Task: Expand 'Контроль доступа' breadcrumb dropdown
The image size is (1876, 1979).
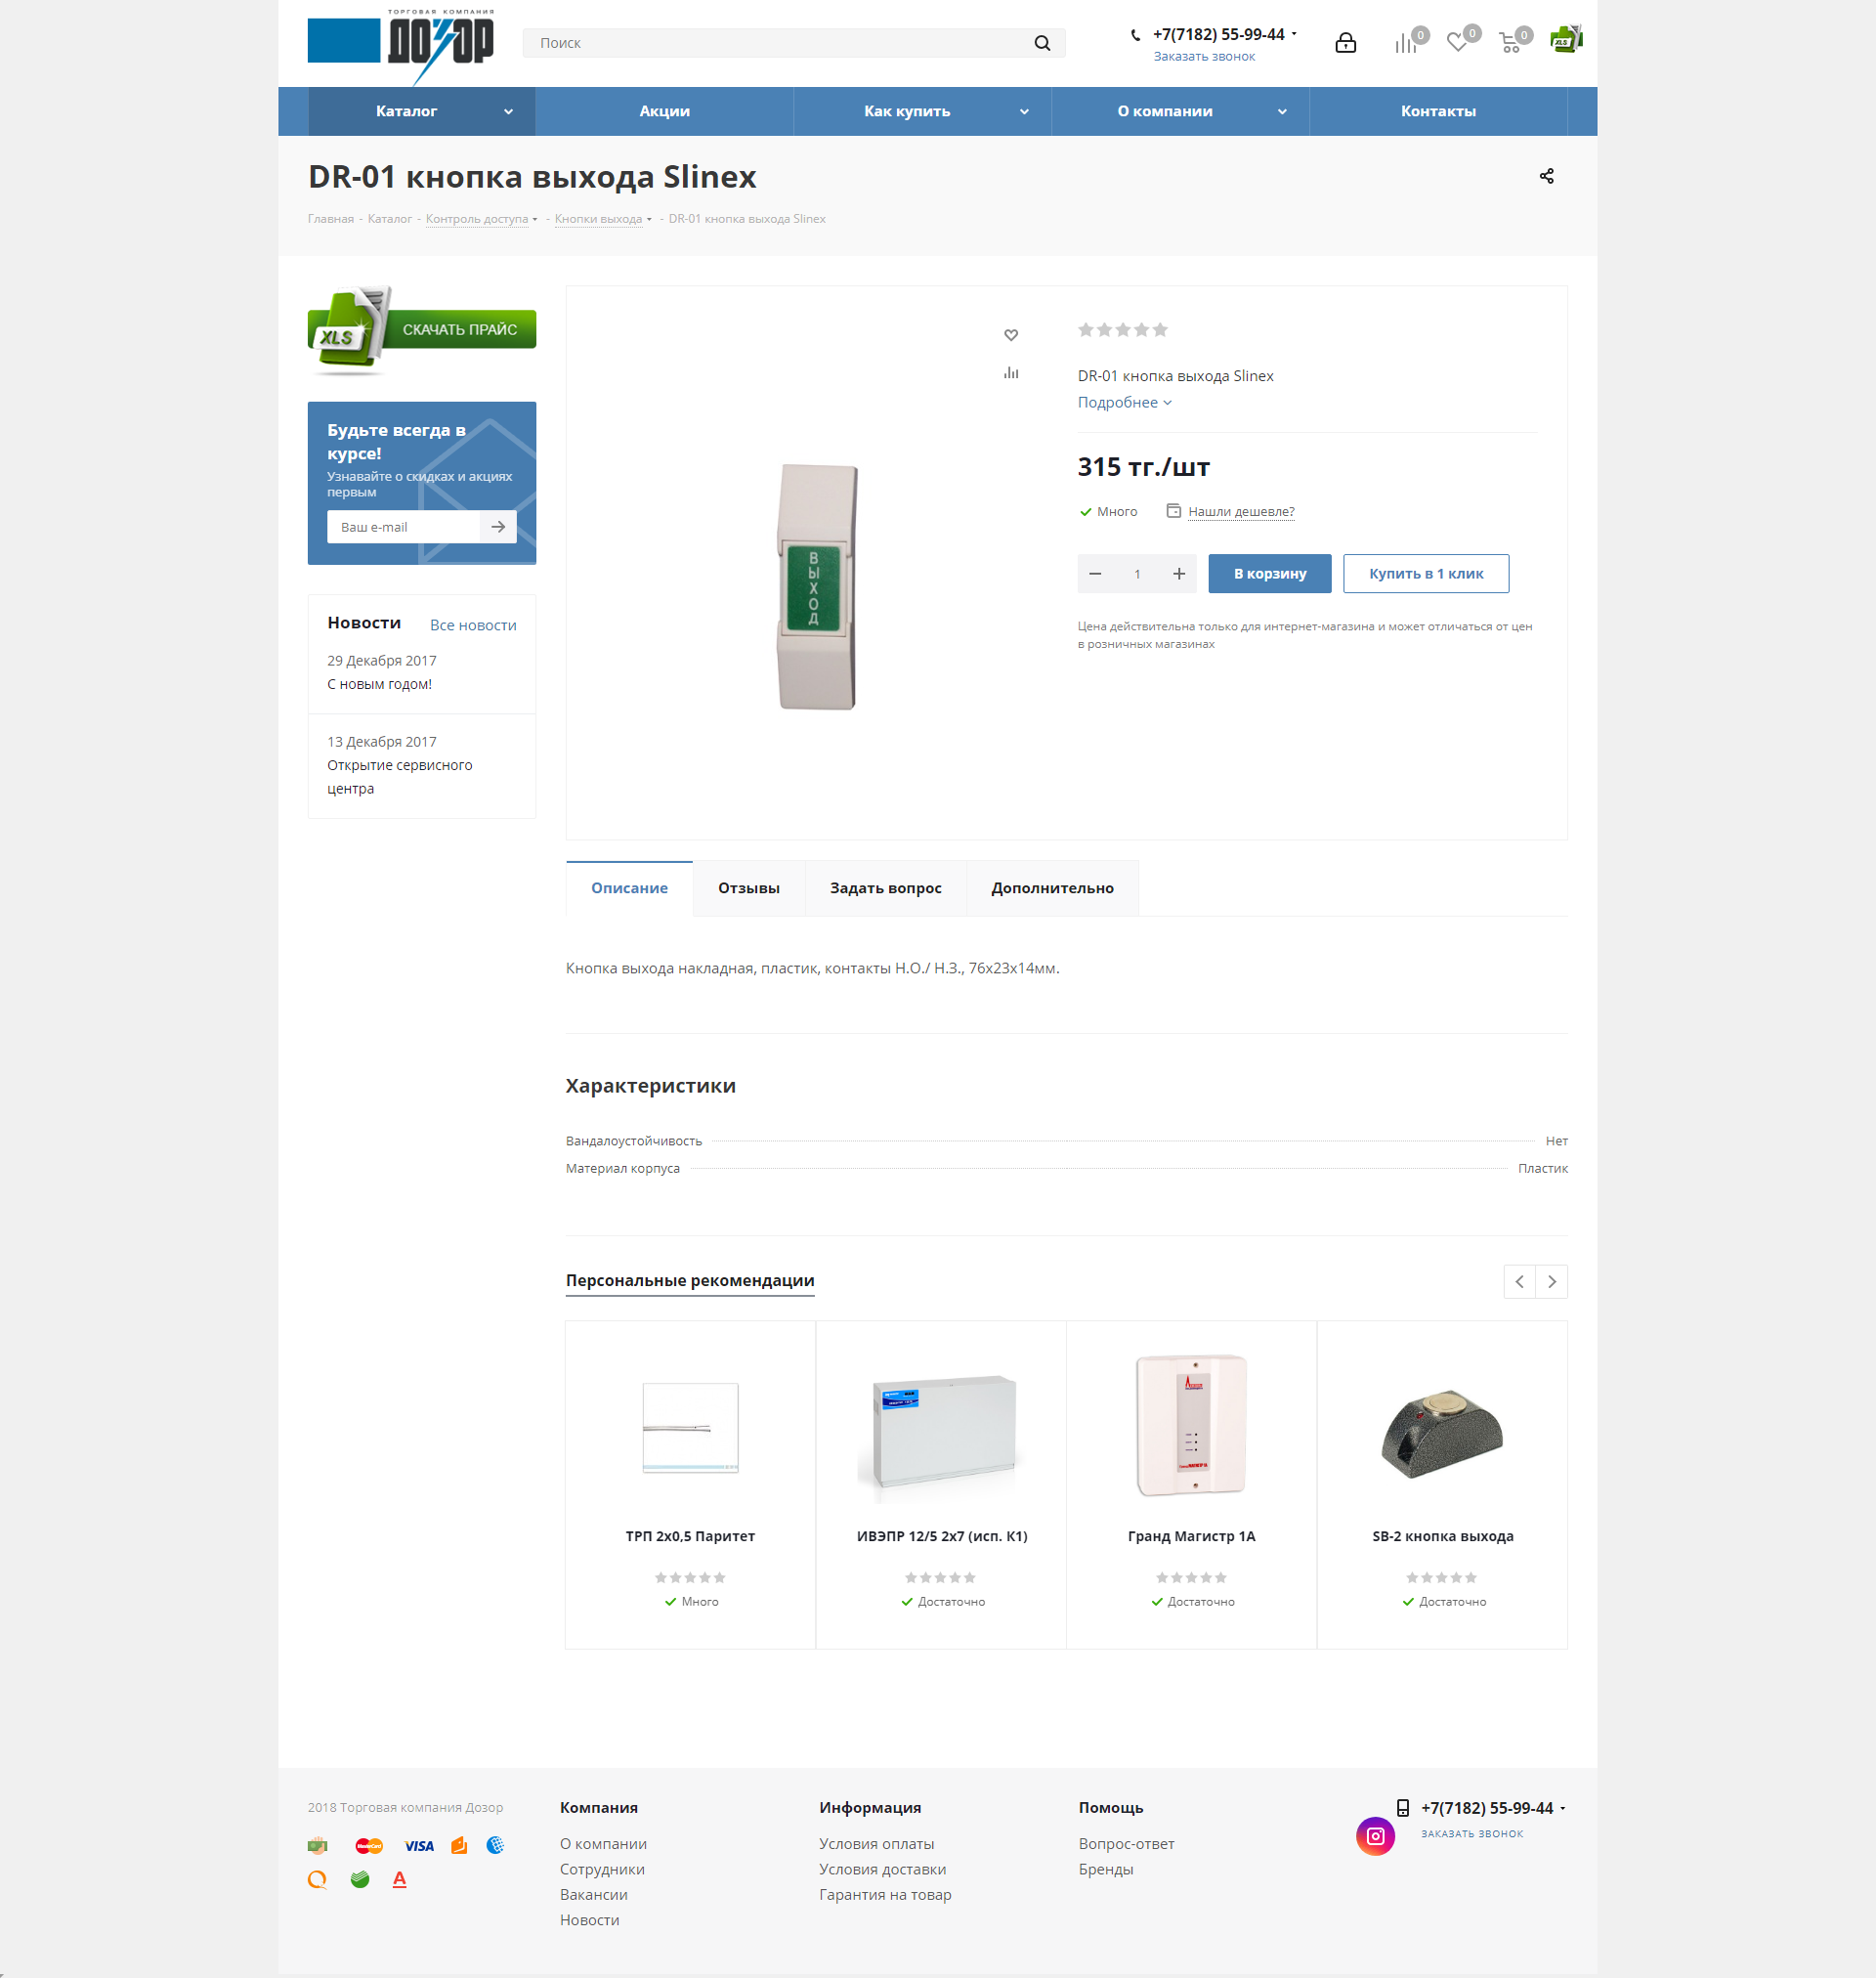Action: click(535, 220)
